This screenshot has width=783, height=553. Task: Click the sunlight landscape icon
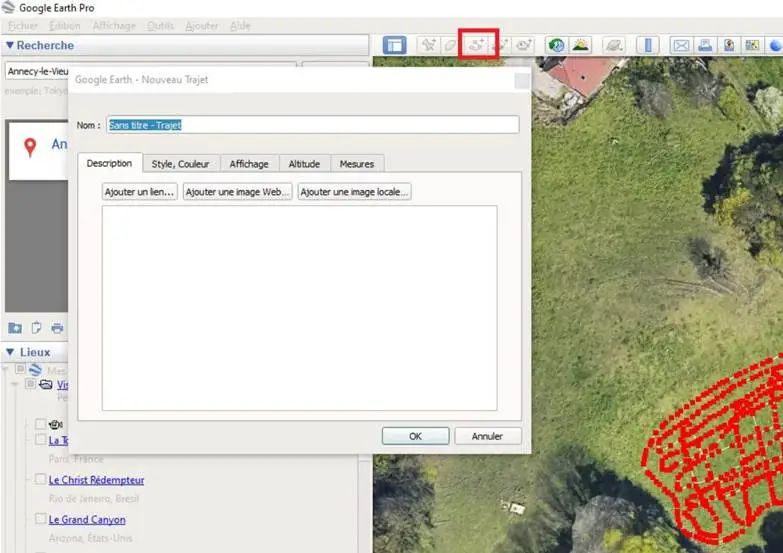(x=581, y=44)
